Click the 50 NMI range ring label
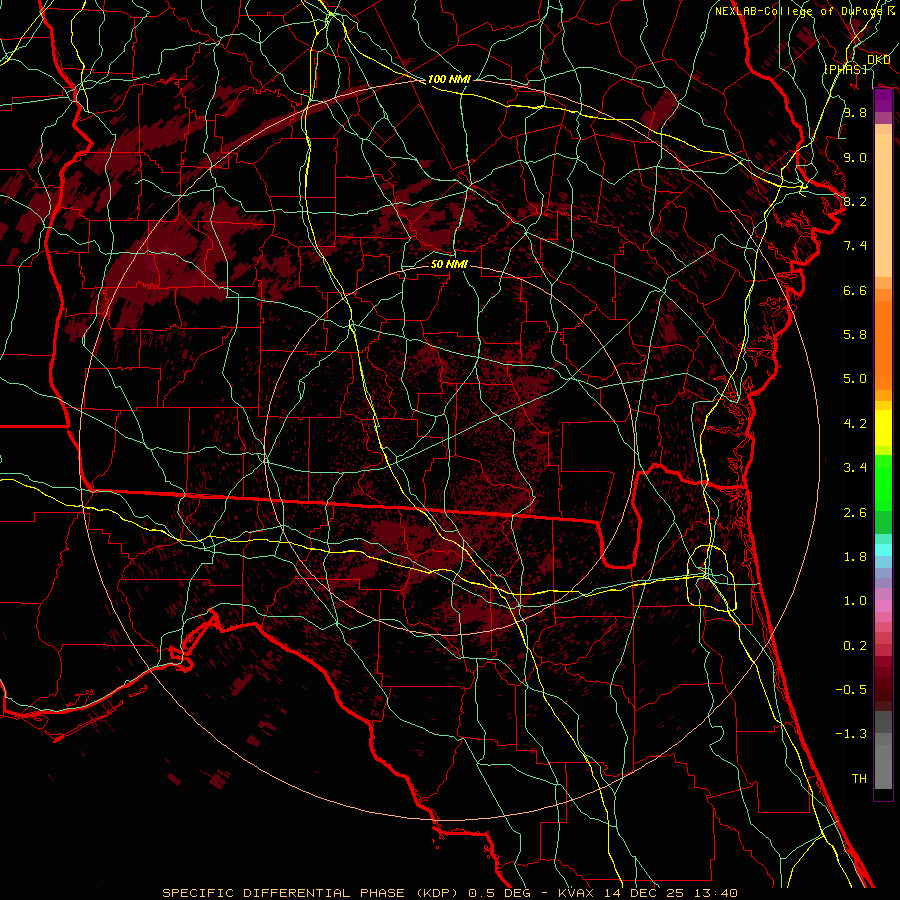Screen dimensions: 900x900 (x=449, y=265)
